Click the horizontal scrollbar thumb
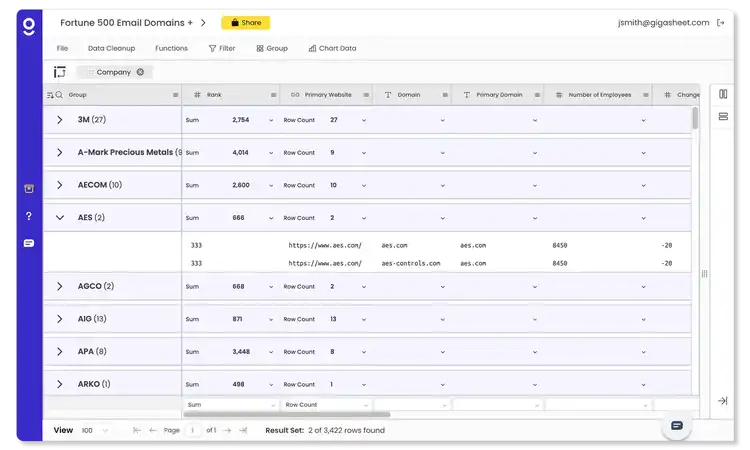750x450 pixels. tap(287, 415)
